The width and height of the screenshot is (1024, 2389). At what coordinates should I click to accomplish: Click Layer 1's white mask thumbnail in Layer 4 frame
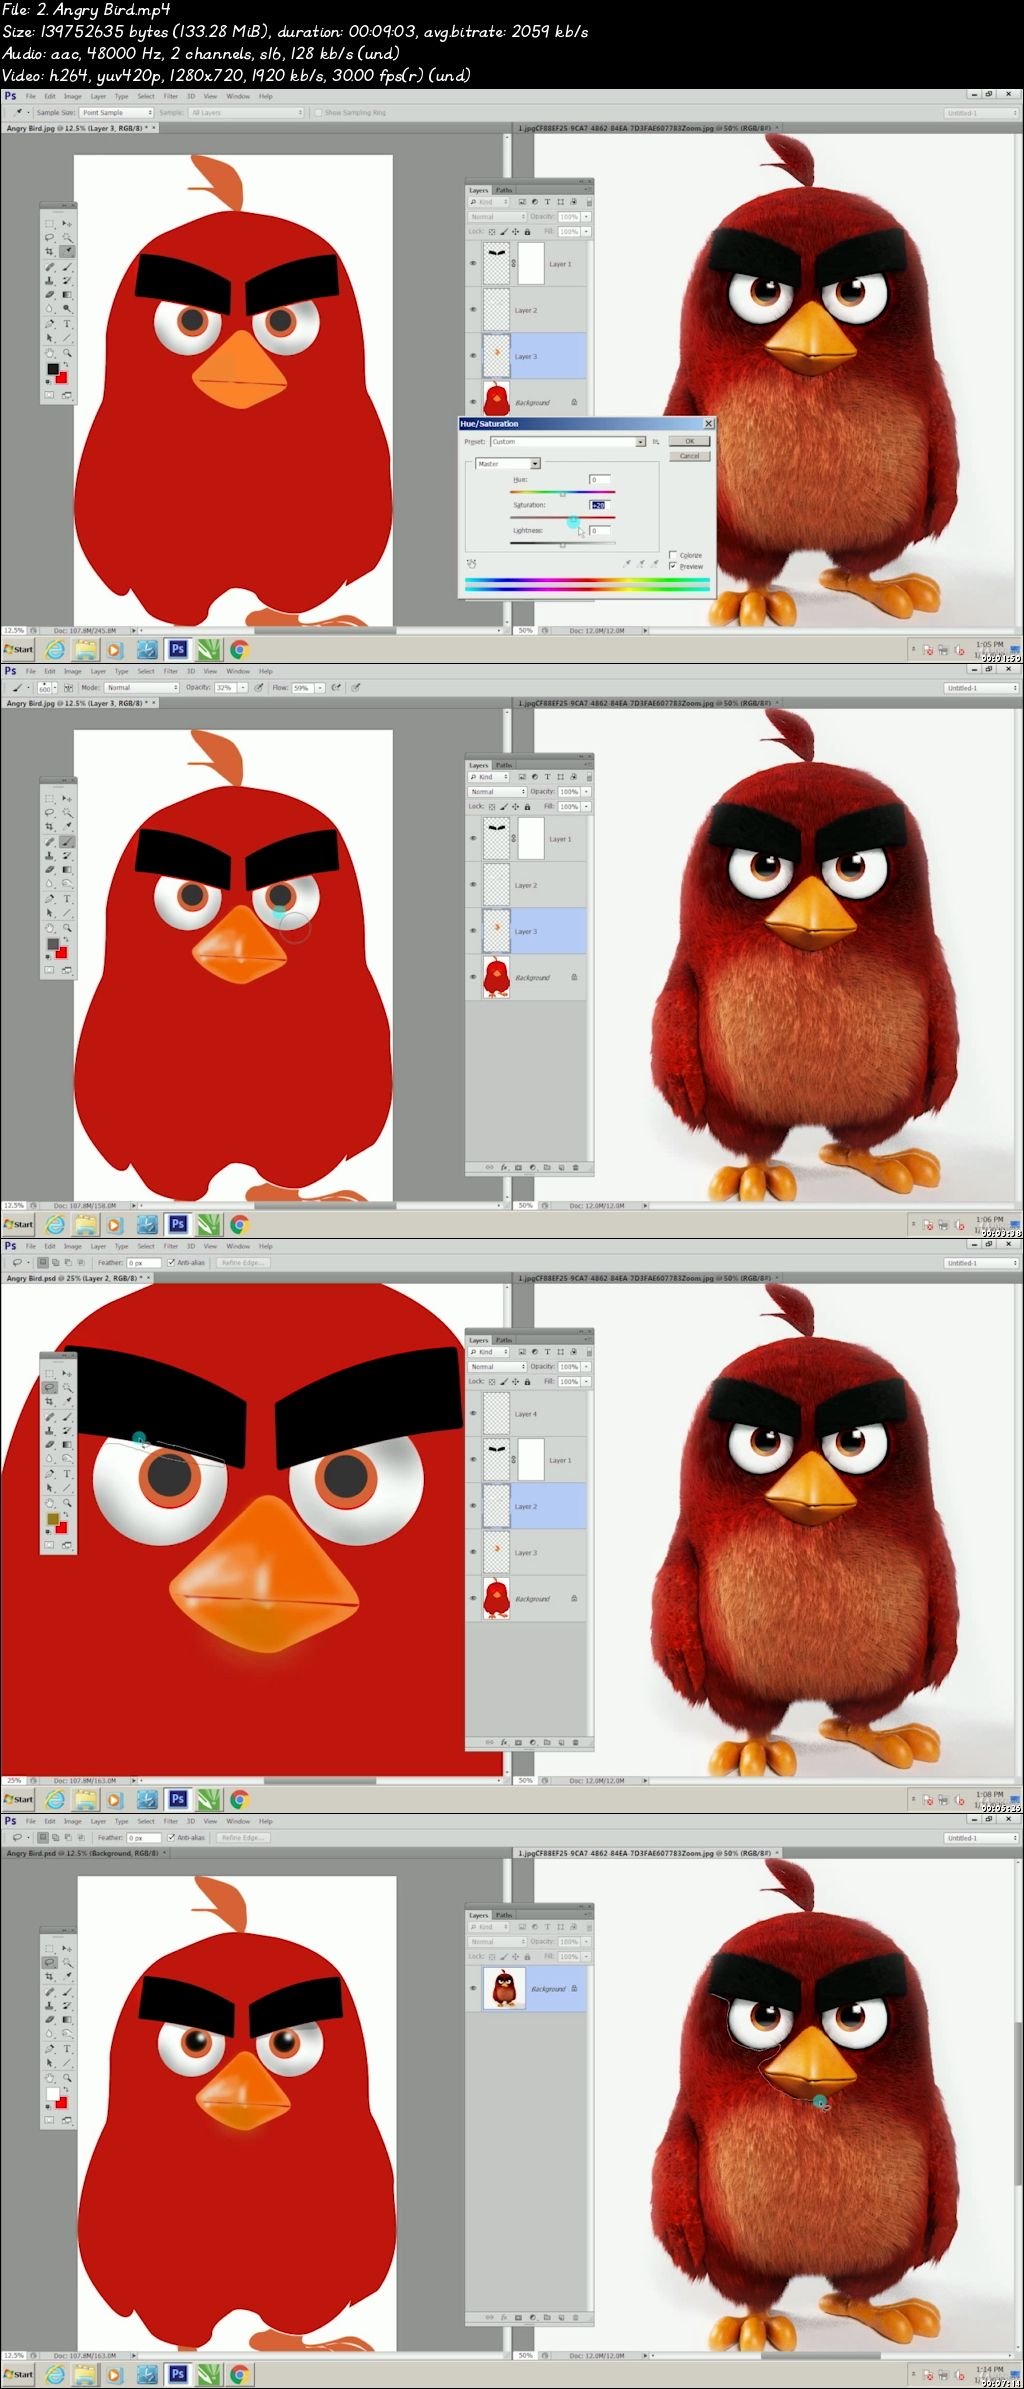point(531,1460)
